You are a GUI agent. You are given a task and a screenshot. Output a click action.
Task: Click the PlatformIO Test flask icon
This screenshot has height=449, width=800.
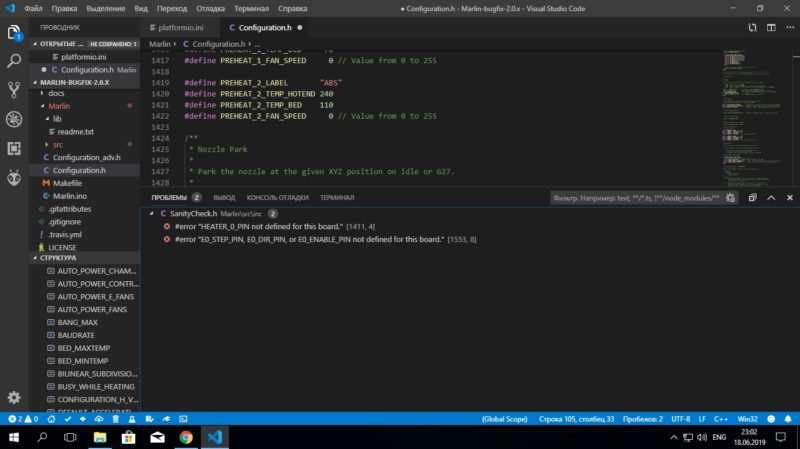tap(132, 419)
